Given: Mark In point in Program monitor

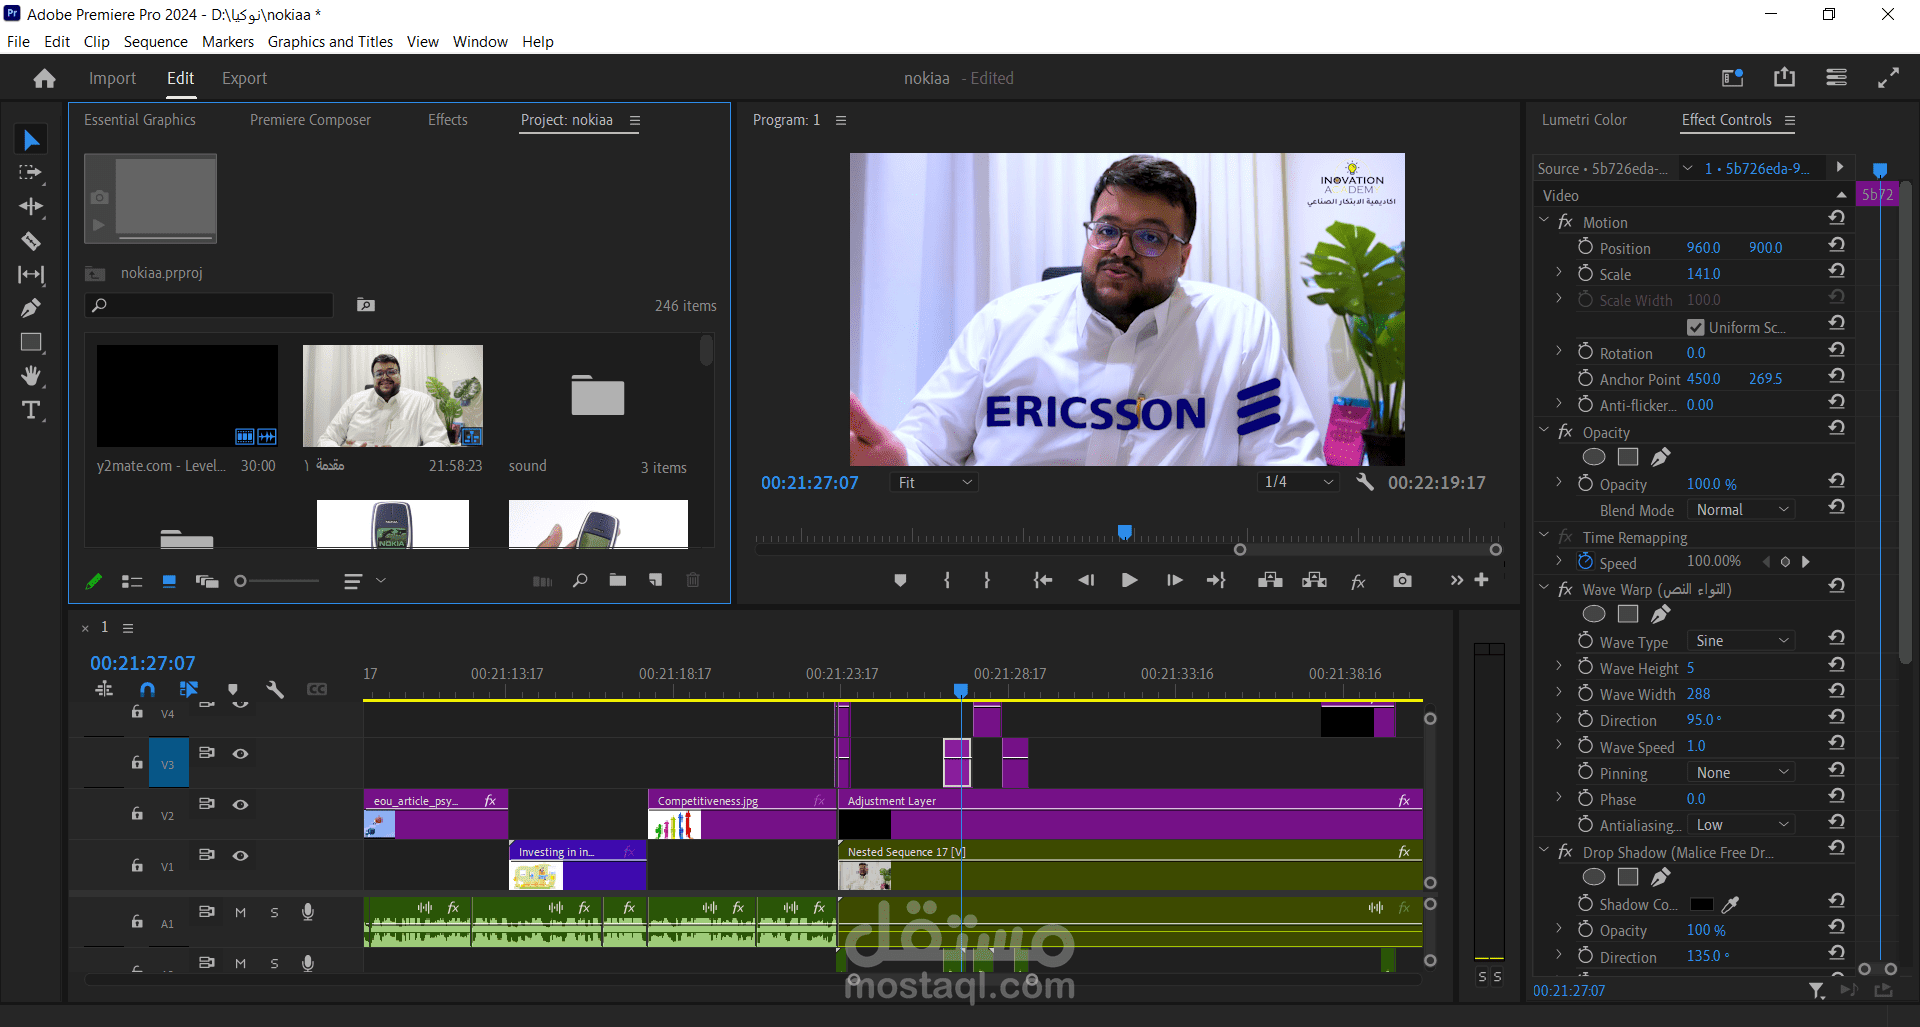Looking at the screenshot, I should pos(946,580).
